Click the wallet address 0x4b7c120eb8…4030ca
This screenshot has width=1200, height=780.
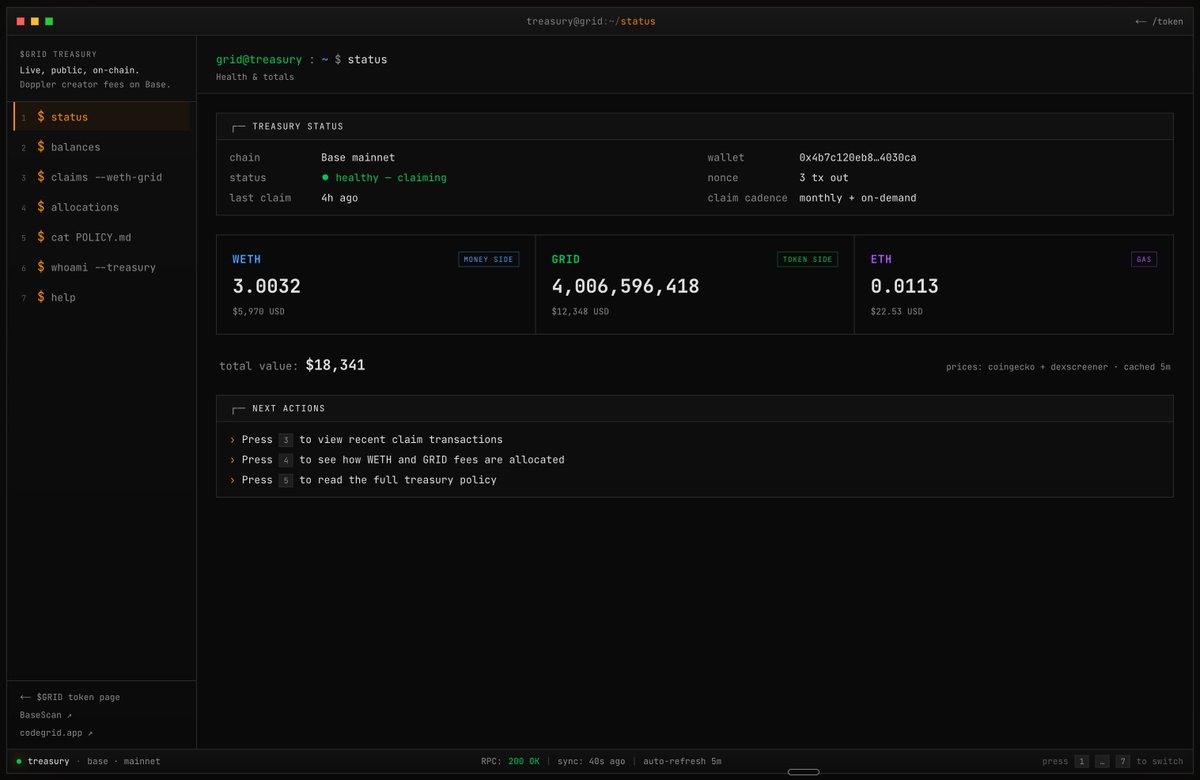(858, 158)
